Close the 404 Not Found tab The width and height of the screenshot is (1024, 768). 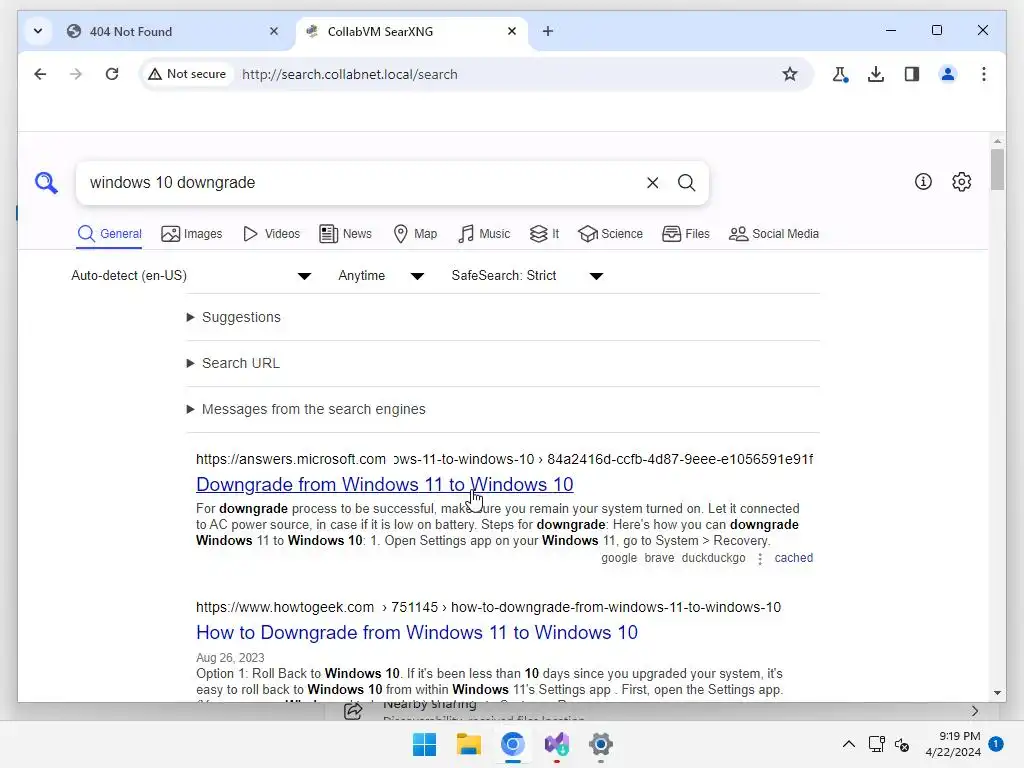pos(274,31)
